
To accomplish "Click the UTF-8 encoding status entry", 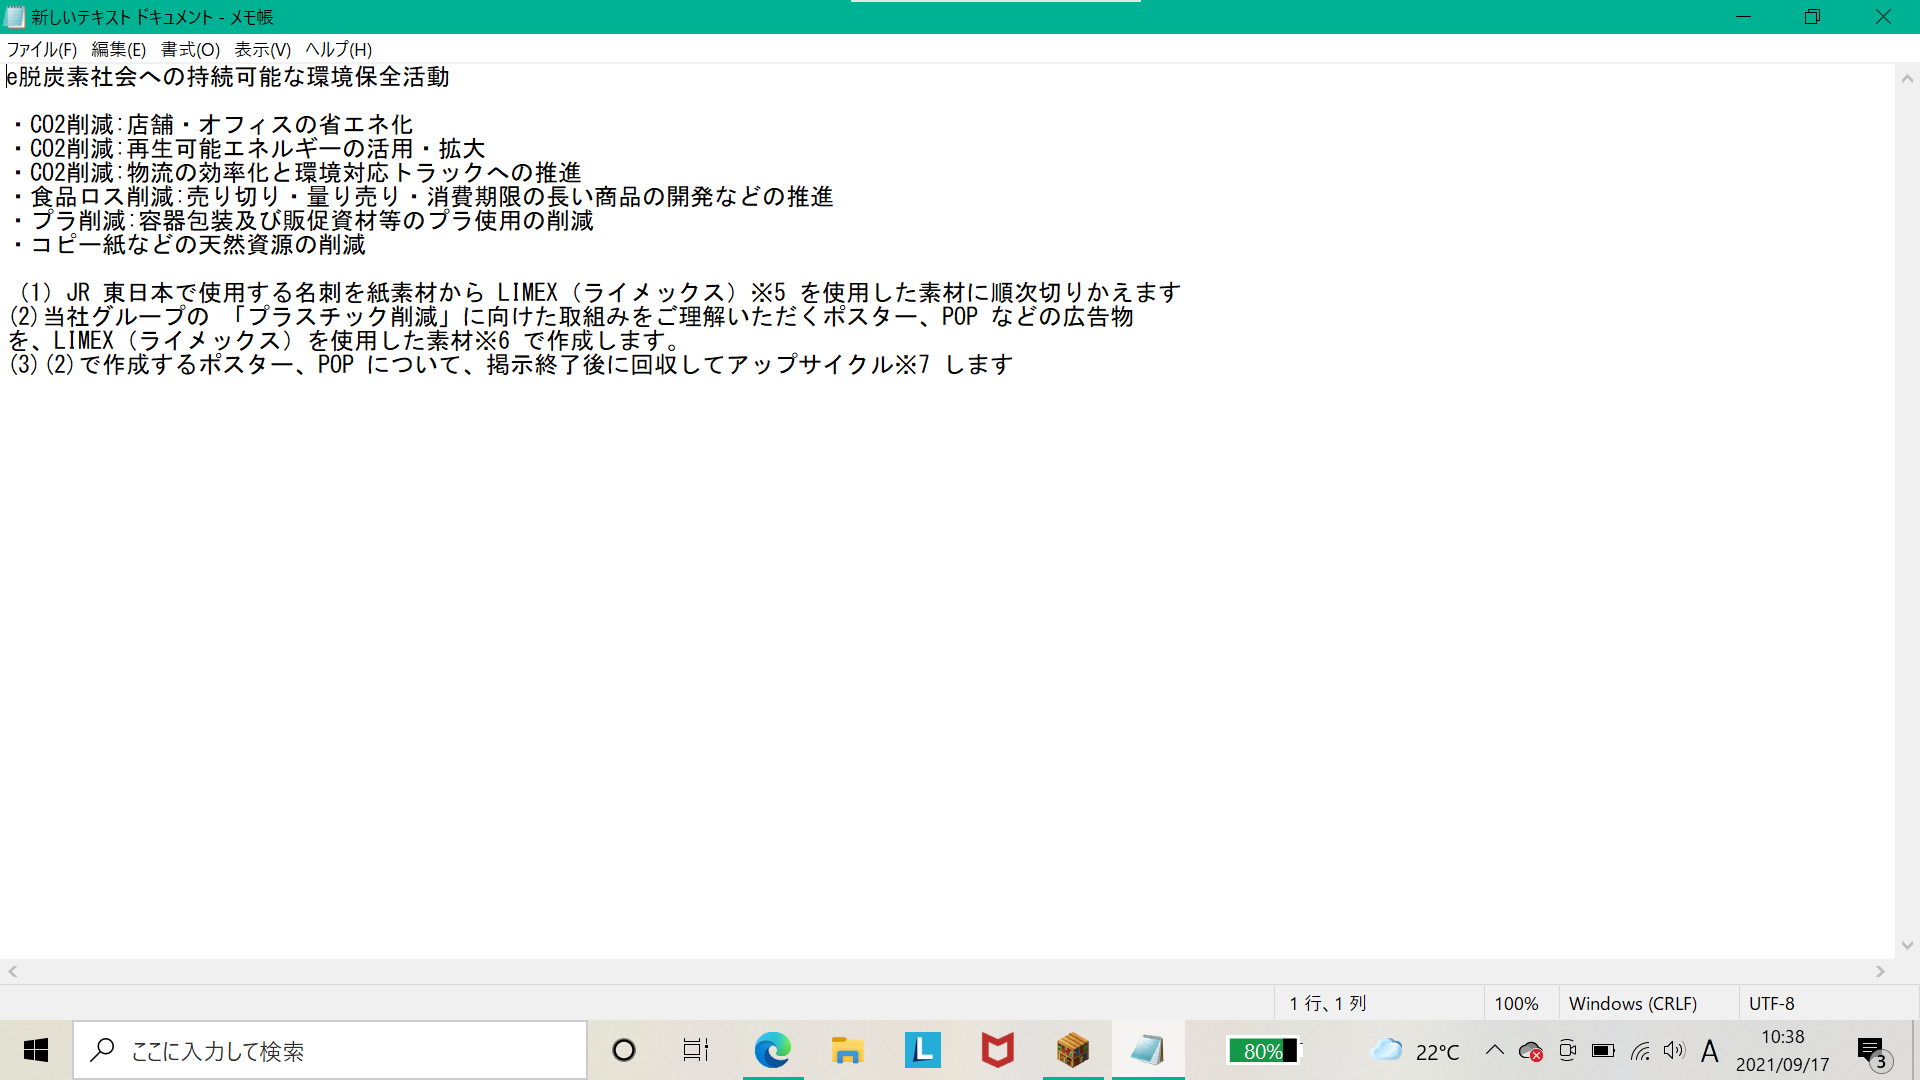I will pos(1771,1003).
